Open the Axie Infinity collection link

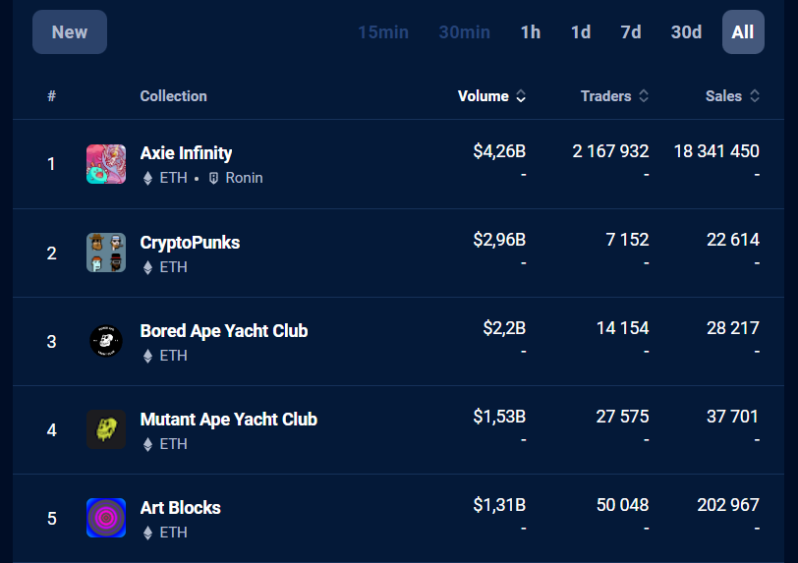pos(186,153)
